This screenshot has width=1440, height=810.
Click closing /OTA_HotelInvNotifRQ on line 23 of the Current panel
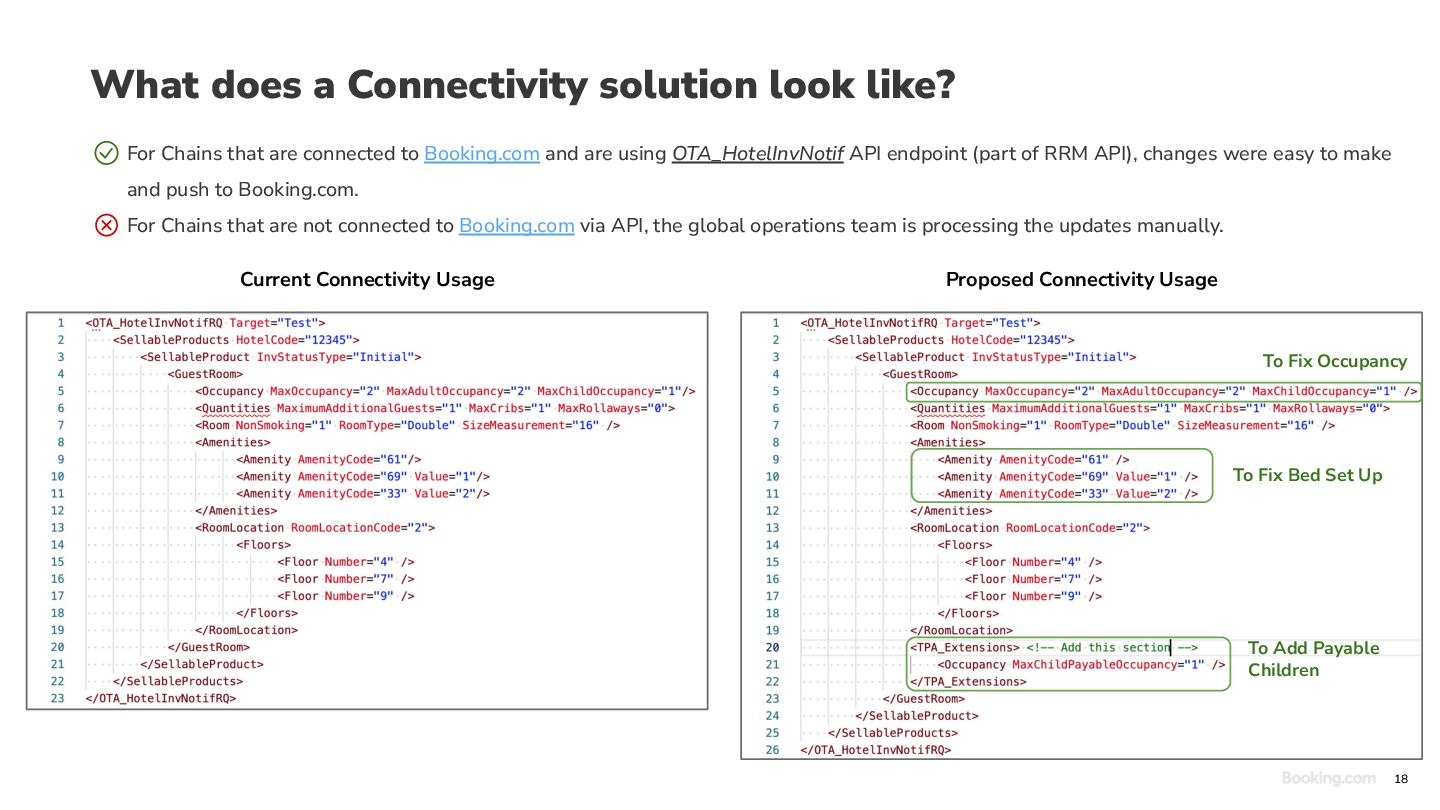[161, 698]
